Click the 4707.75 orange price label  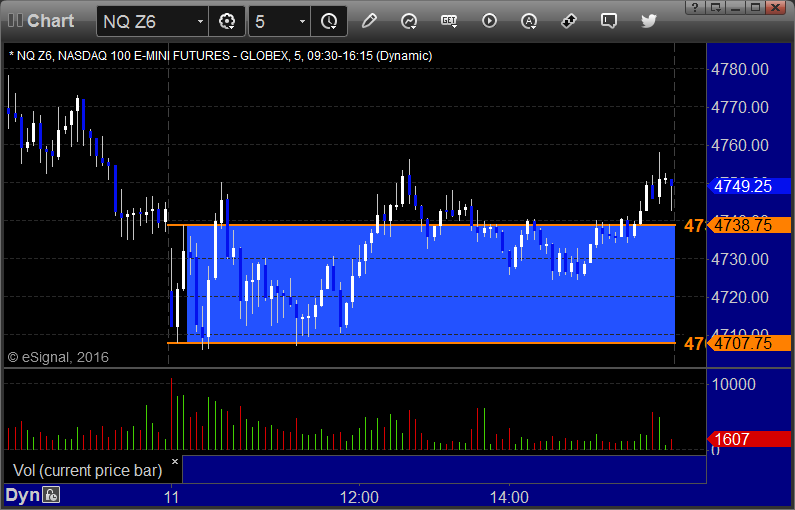click(x=748, y=343)
